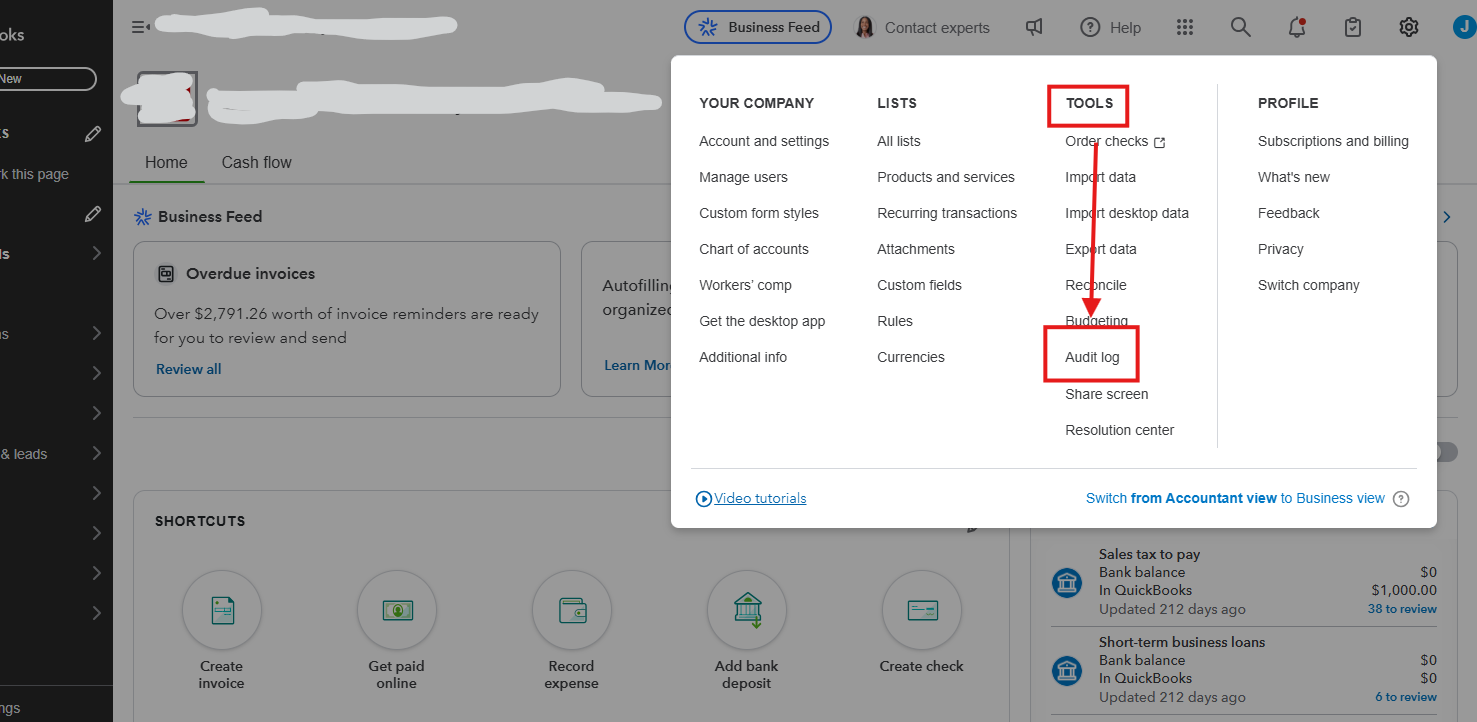
Task: Open Custom form styles
Action: click(759, 213)
